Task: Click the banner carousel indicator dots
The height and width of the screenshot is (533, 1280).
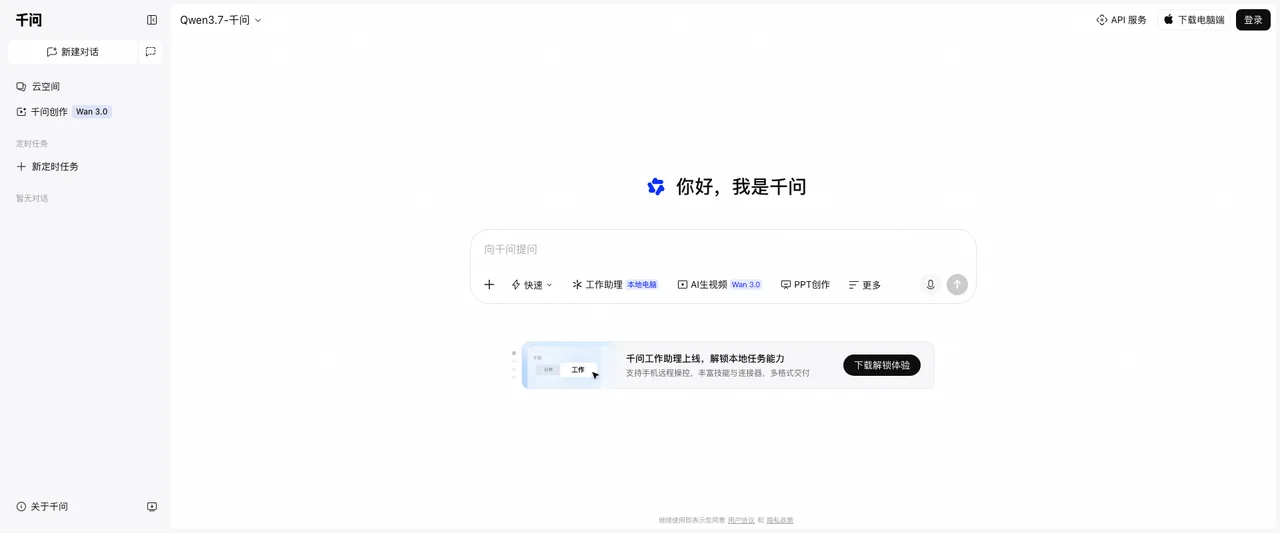Action: (x=514, y=365)
